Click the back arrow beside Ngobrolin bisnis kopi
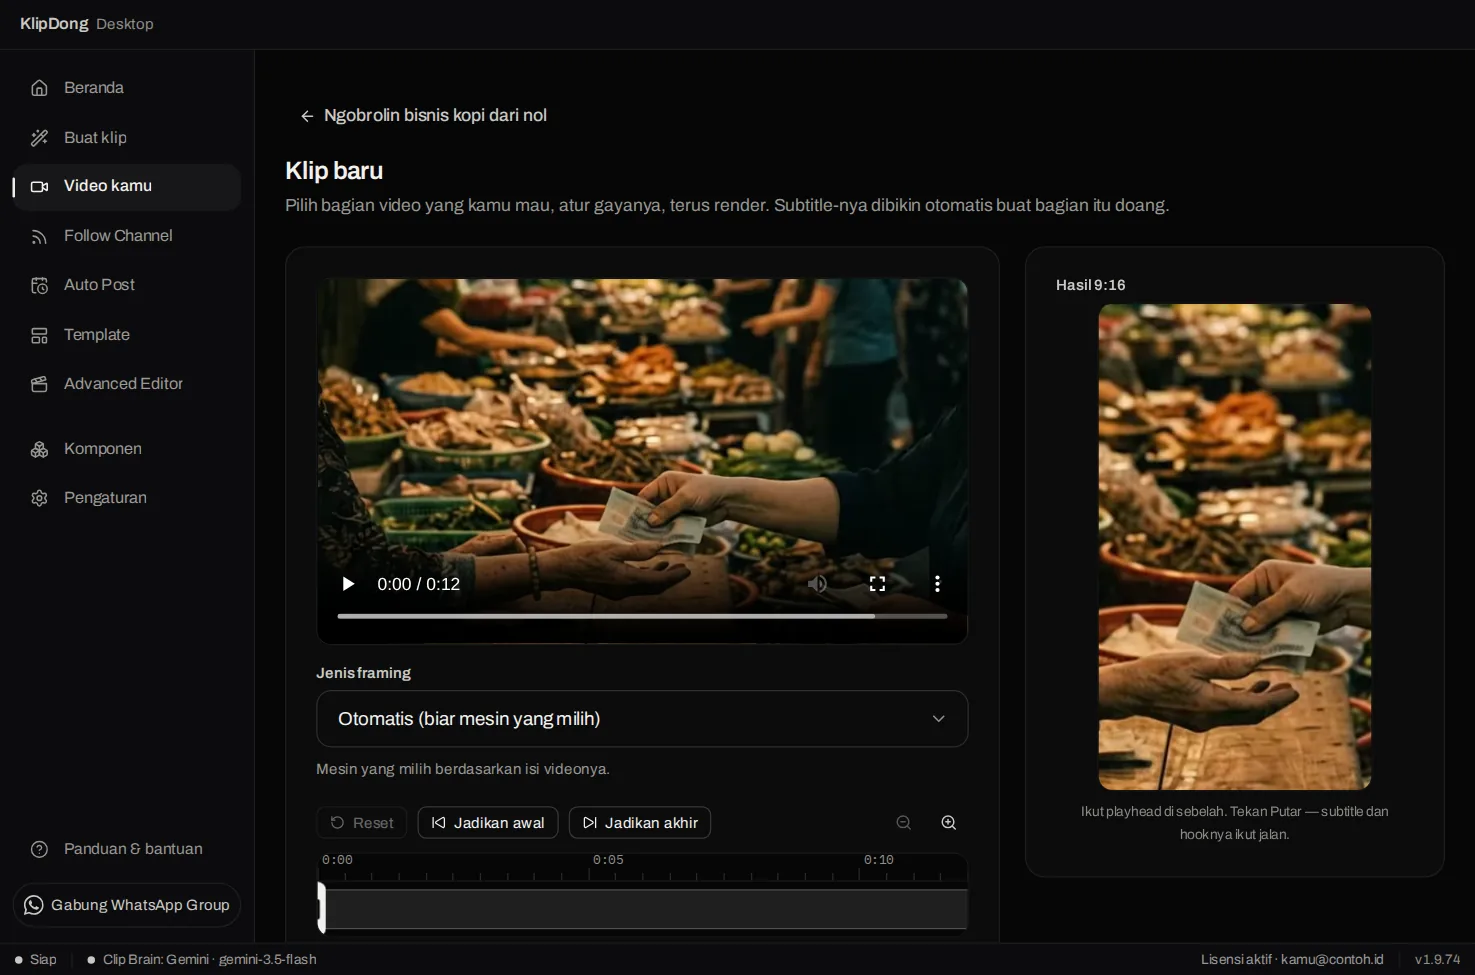 (307, 116)
